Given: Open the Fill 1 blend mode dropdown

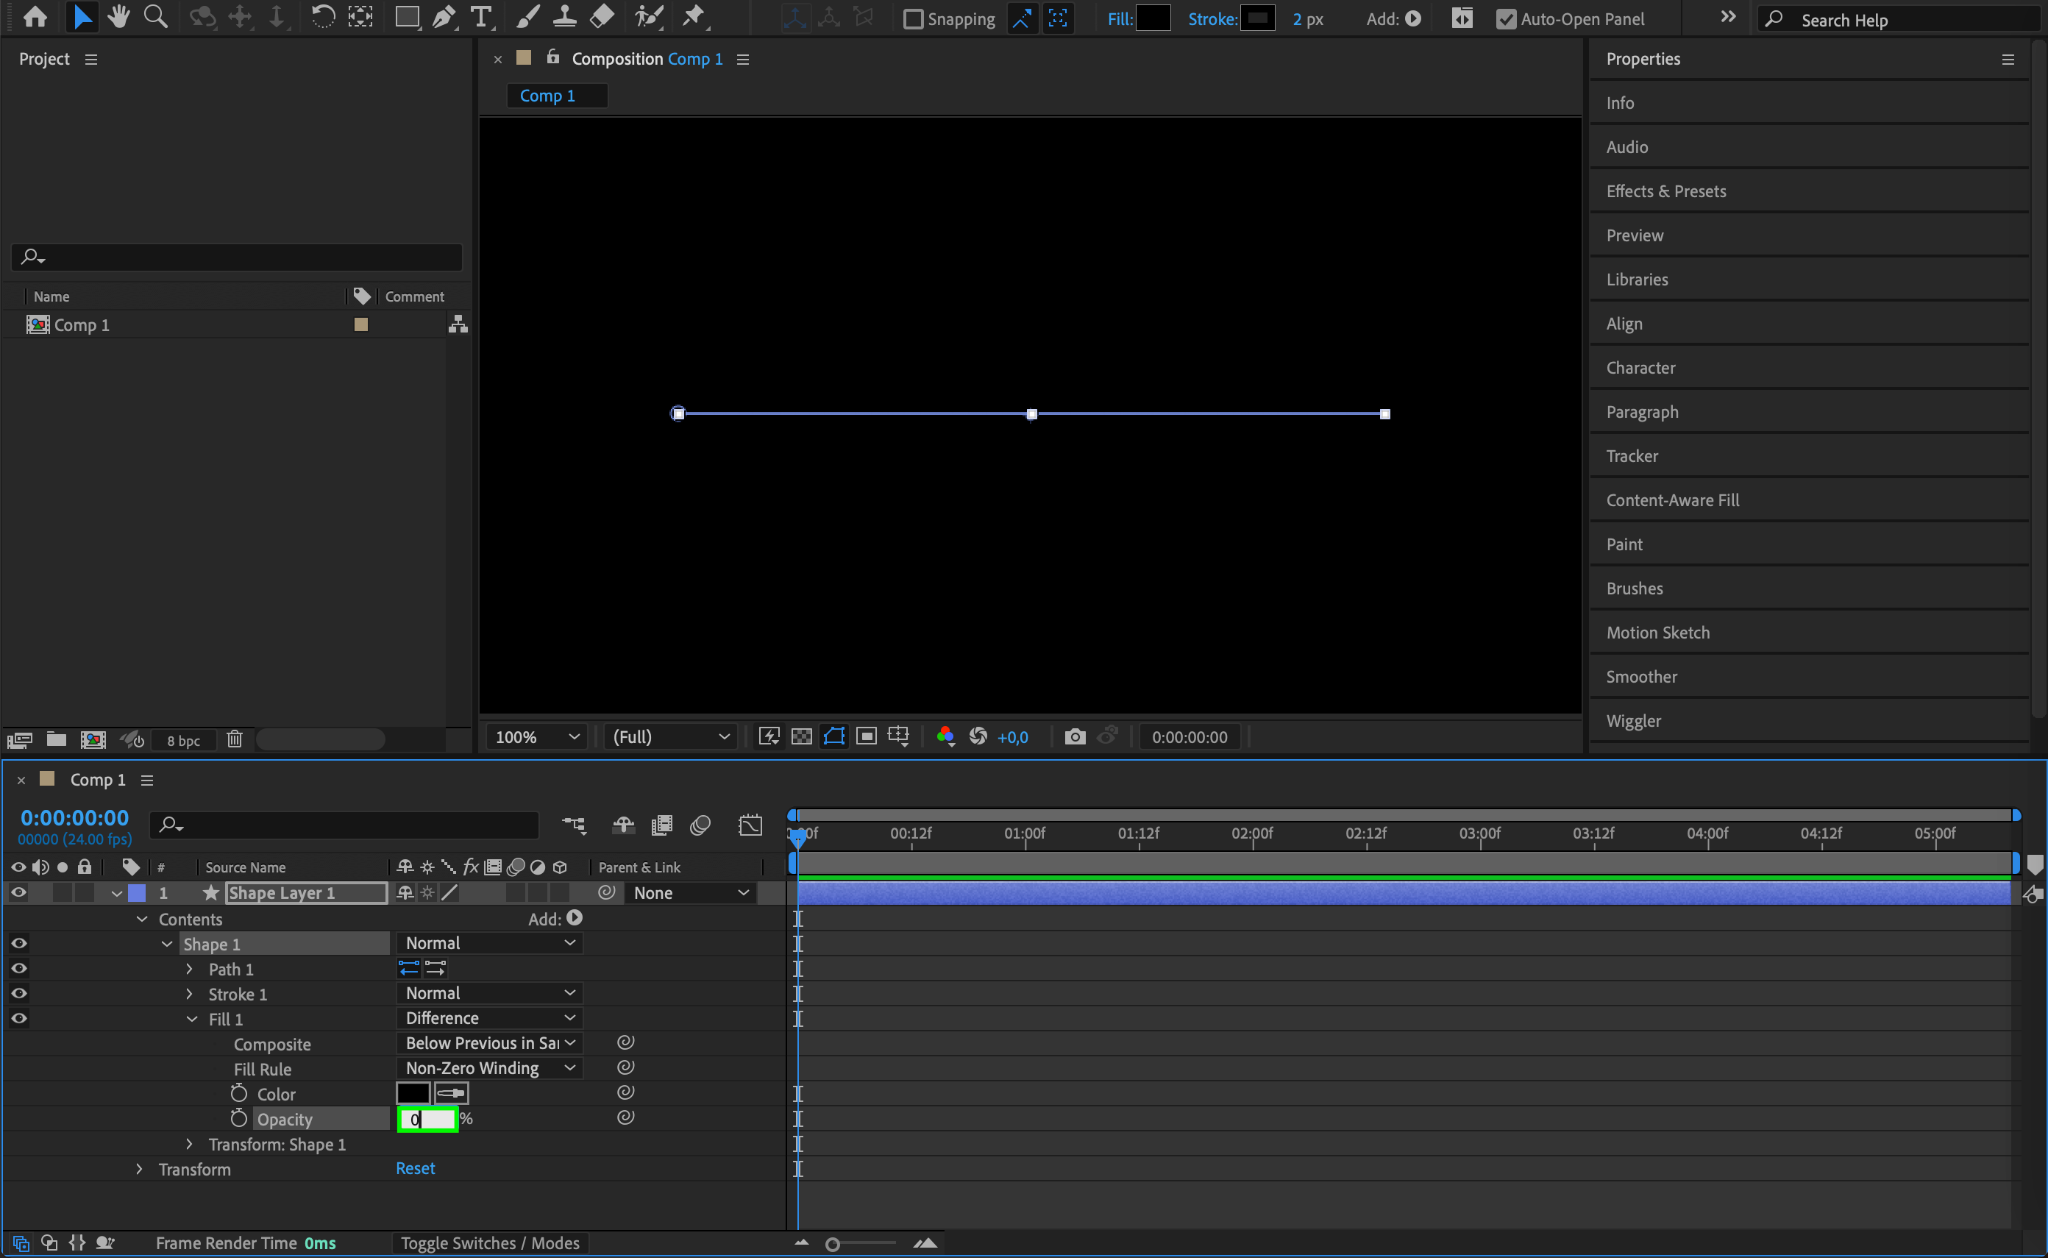Looking at the screenshot, I should 489,1018.
